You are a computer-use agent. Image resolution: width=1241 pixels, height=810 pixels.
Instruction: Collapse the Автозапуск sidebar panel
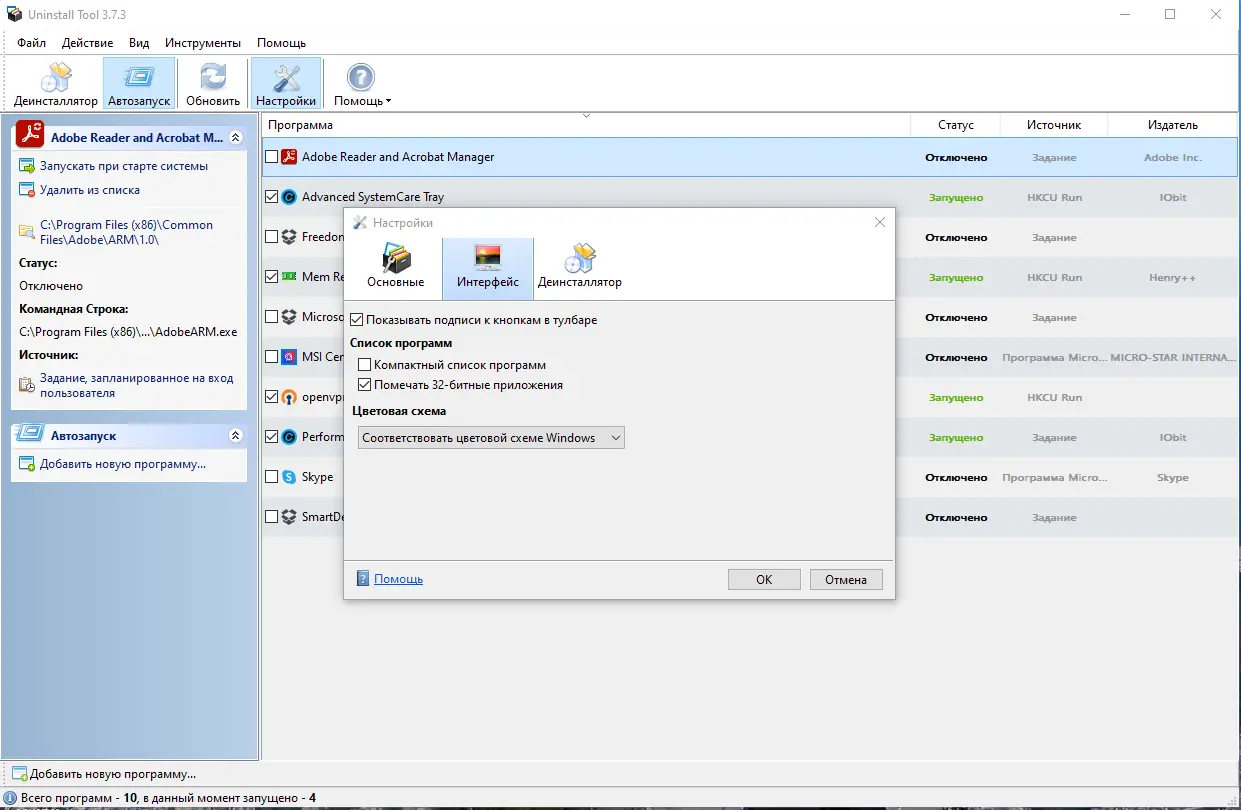coord(235,436)
